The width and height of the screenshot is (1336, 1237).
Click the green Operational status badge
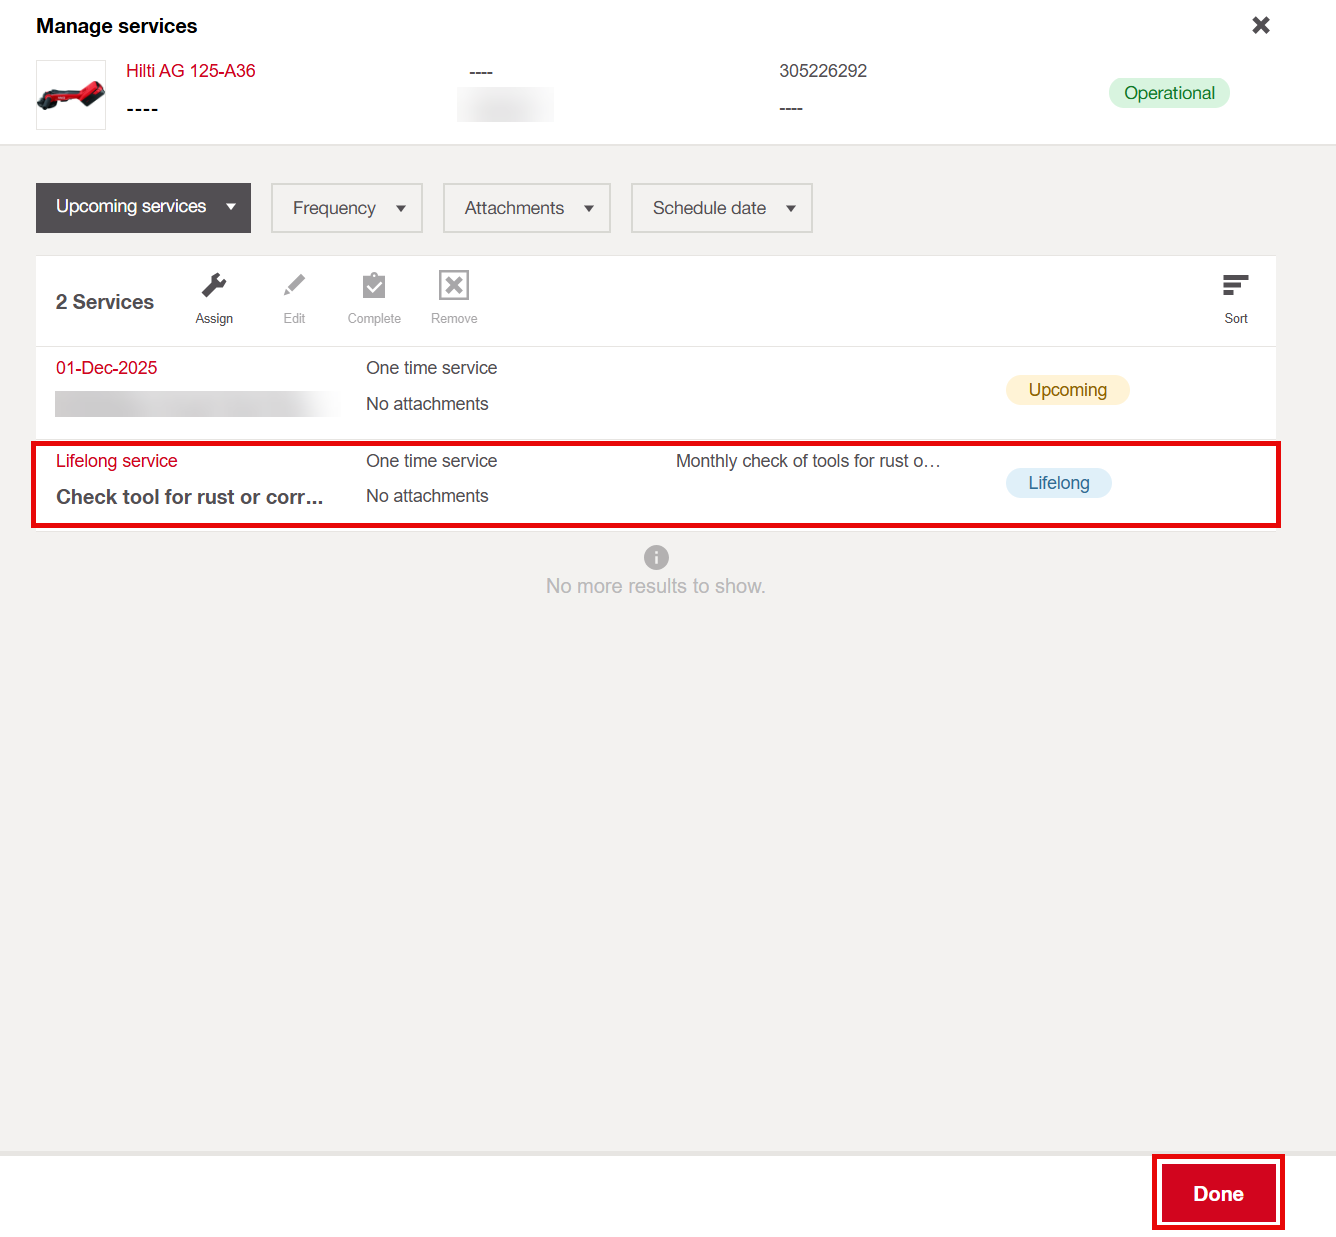(1168, 93)
